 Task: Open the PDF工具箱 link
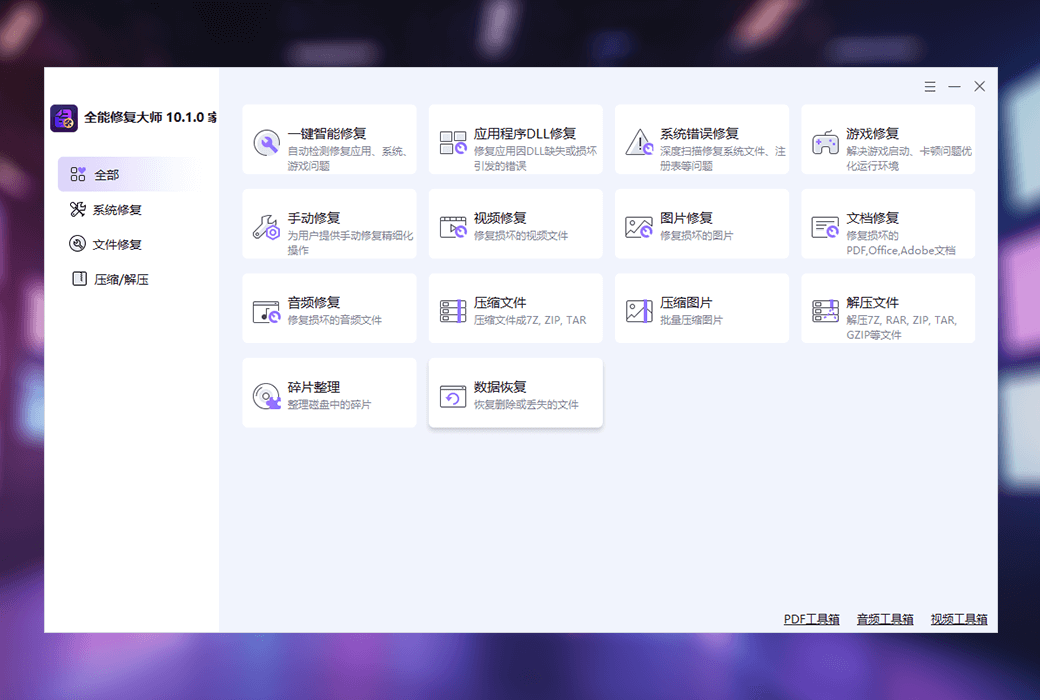coord(811,620)
